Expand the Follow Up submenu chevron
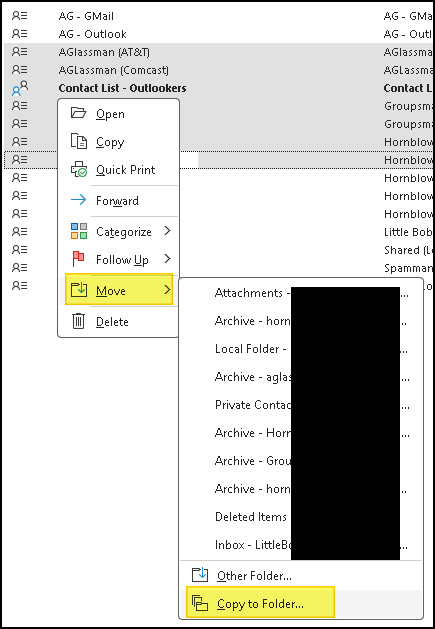The height and width of the screenshot is (629, 435). click(167, 259)
